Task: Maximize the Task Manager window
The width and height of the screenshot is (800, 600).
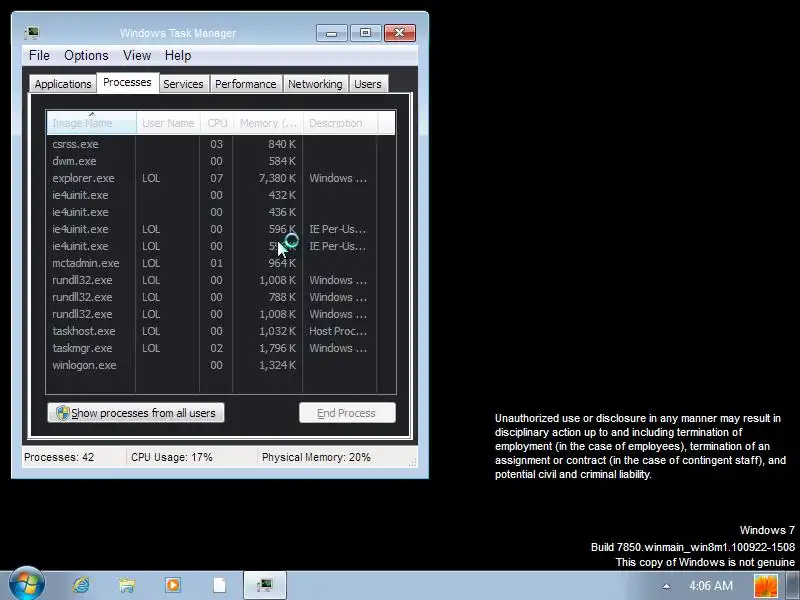Action: 365,33
